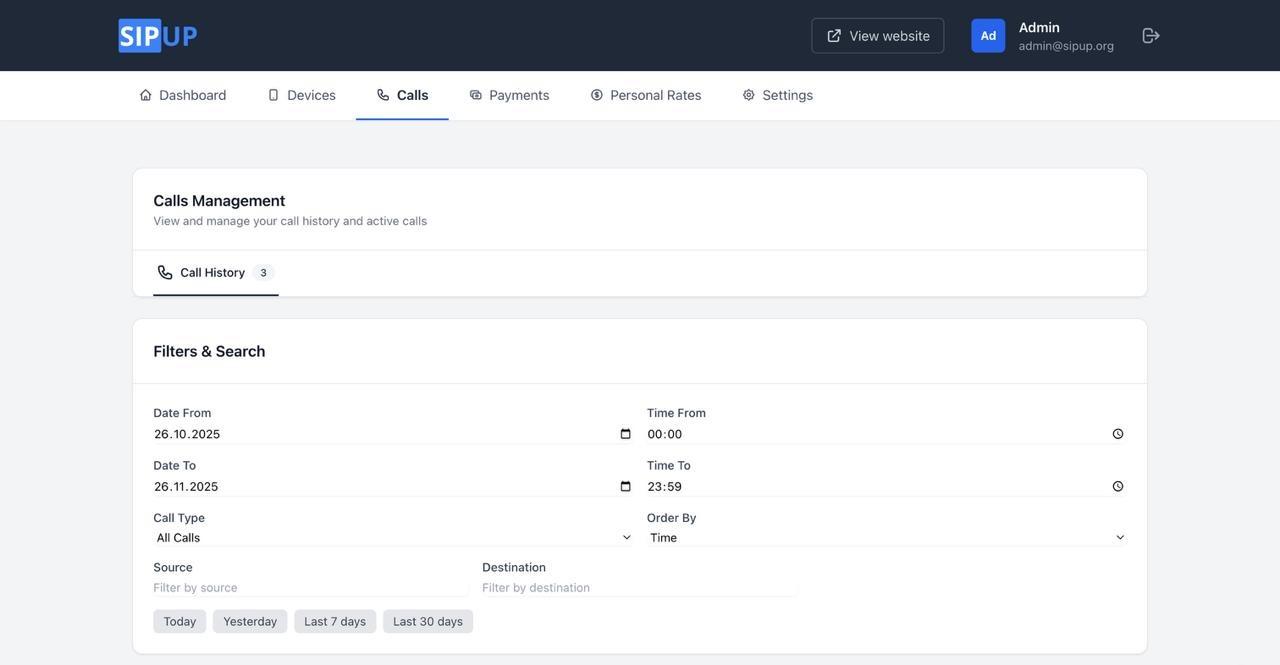Click the Source filter input field

coord(310,588)
